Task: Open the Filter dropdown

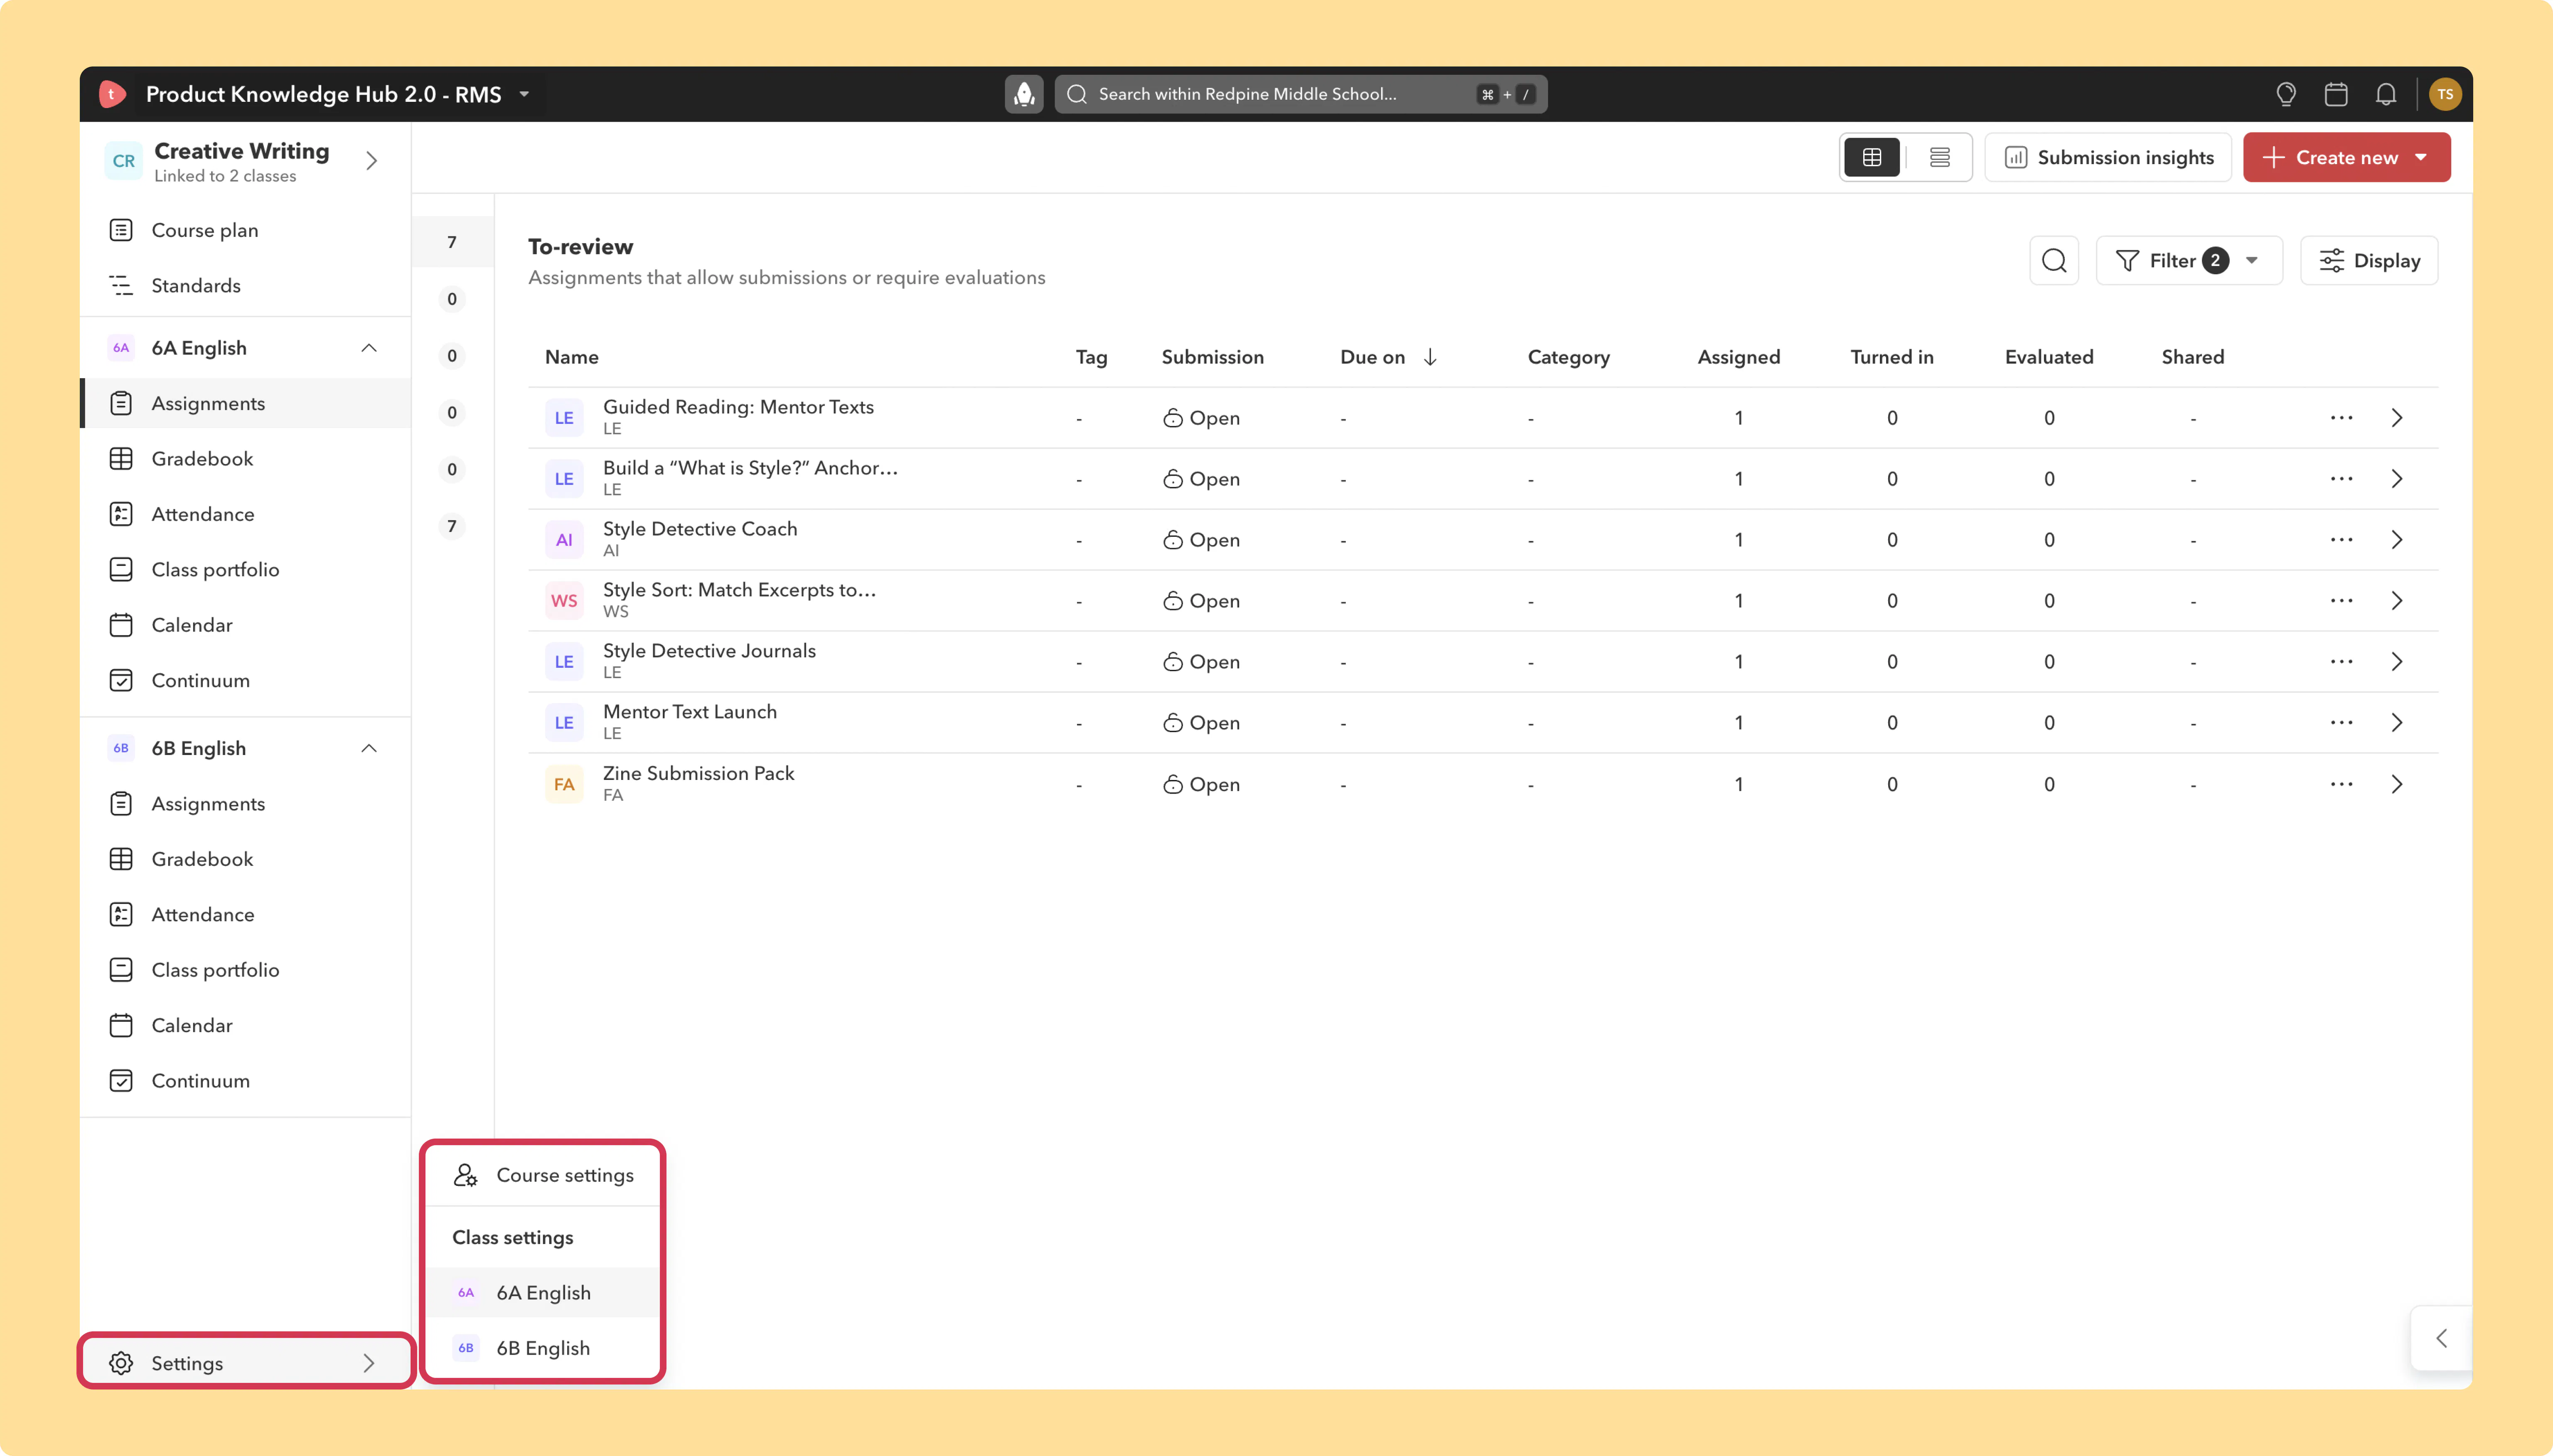Action: [2189, 261]
